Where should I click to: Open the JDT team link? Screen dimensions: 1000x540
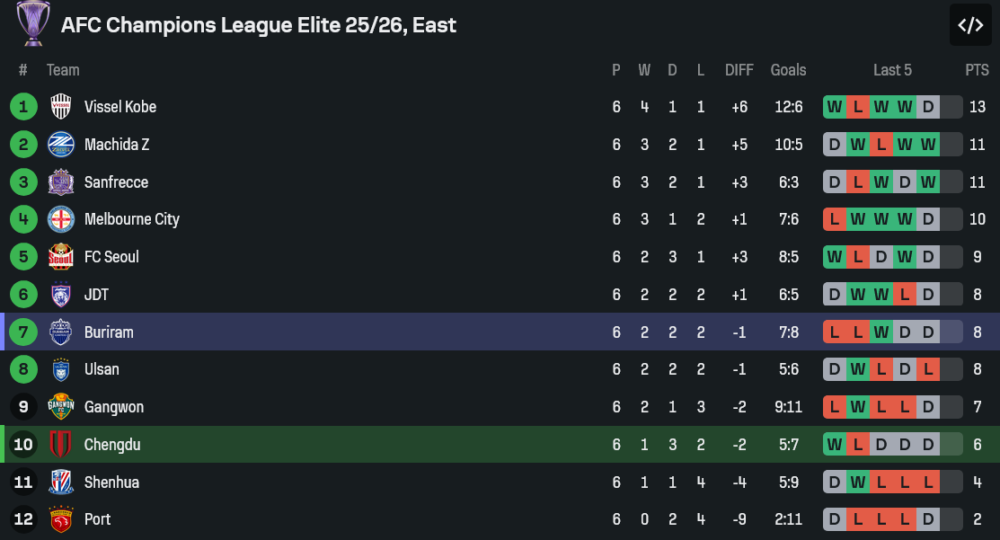click(x=97, y=295)
